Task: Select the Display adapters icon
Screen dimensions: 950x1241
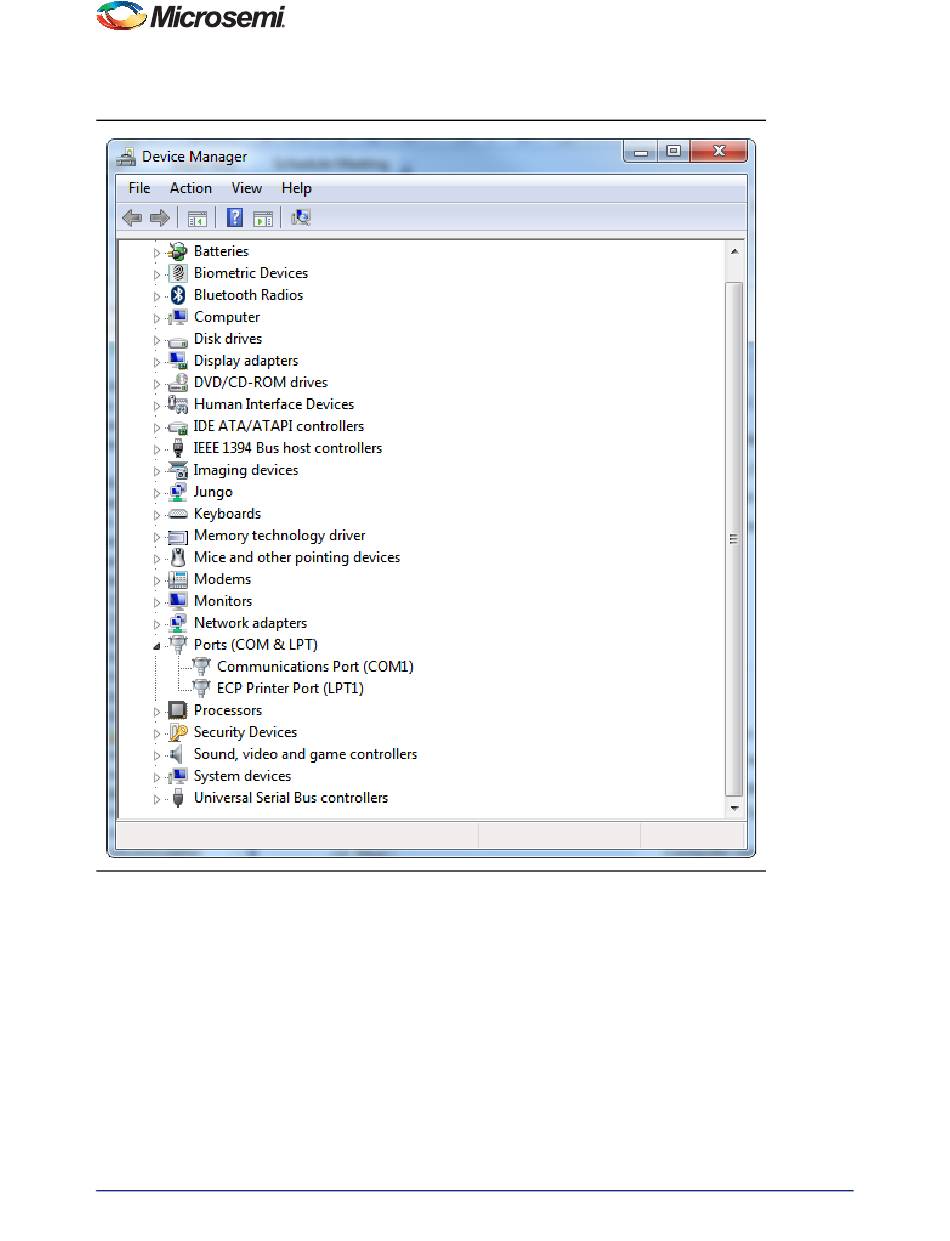Action: [x=178, y=361]
